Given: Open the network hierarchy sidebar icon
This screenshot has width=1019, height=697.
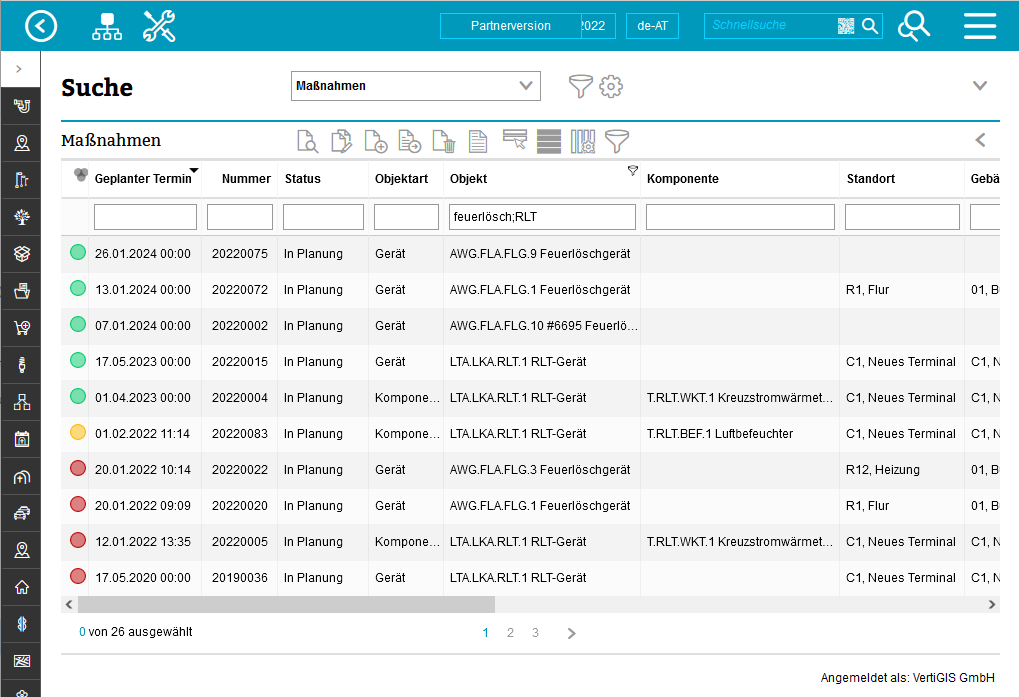Looking at the screenshot, I should tap(21, 402).
